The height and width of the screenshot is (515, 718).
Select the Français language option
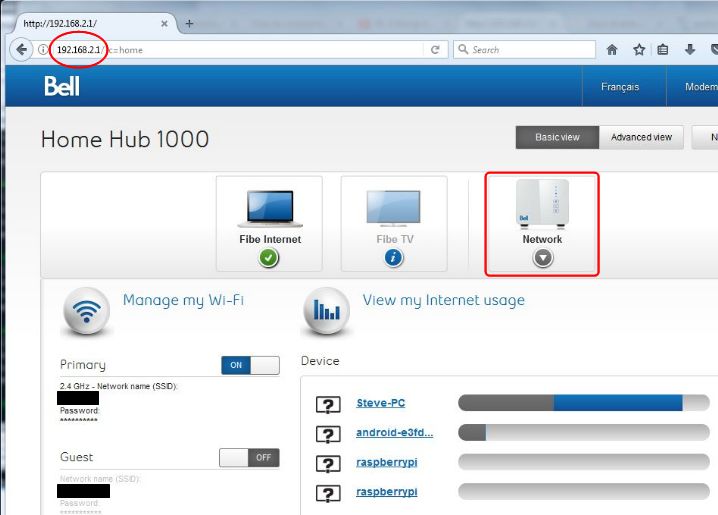[620, 87]
